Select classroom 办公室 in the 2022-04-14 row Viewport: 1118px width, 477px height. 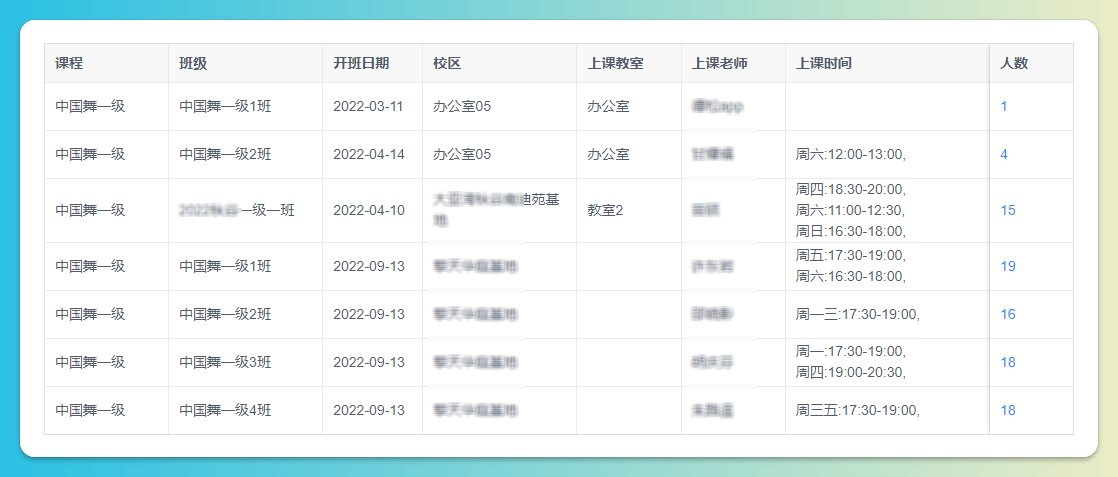[x=608, y=155]
